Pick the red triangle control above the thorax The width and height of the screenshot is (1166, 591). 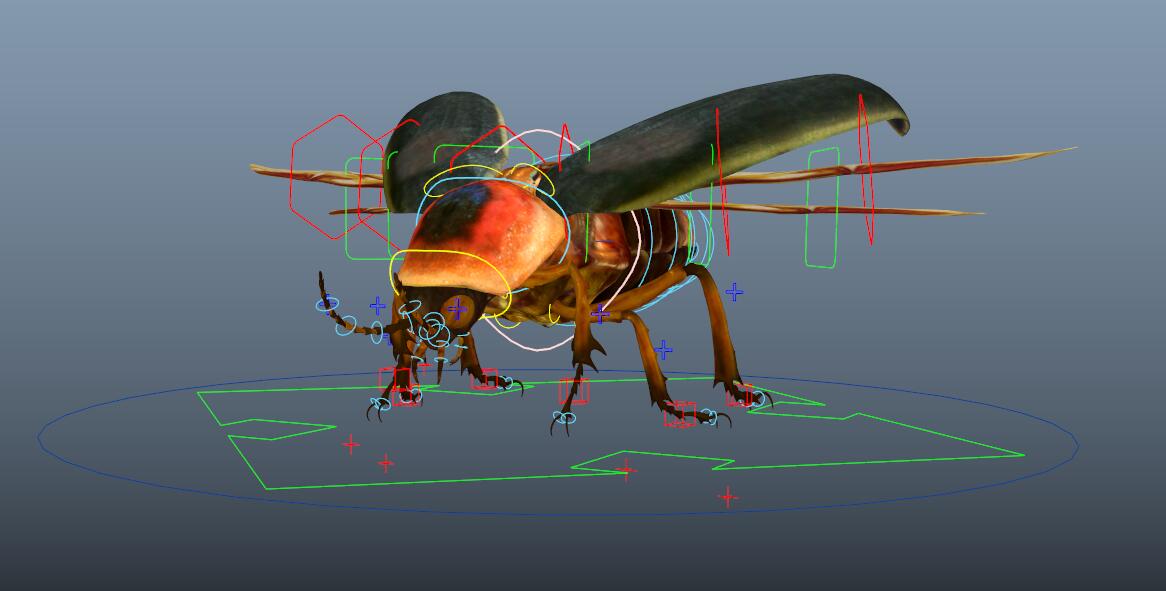[566, 145]
